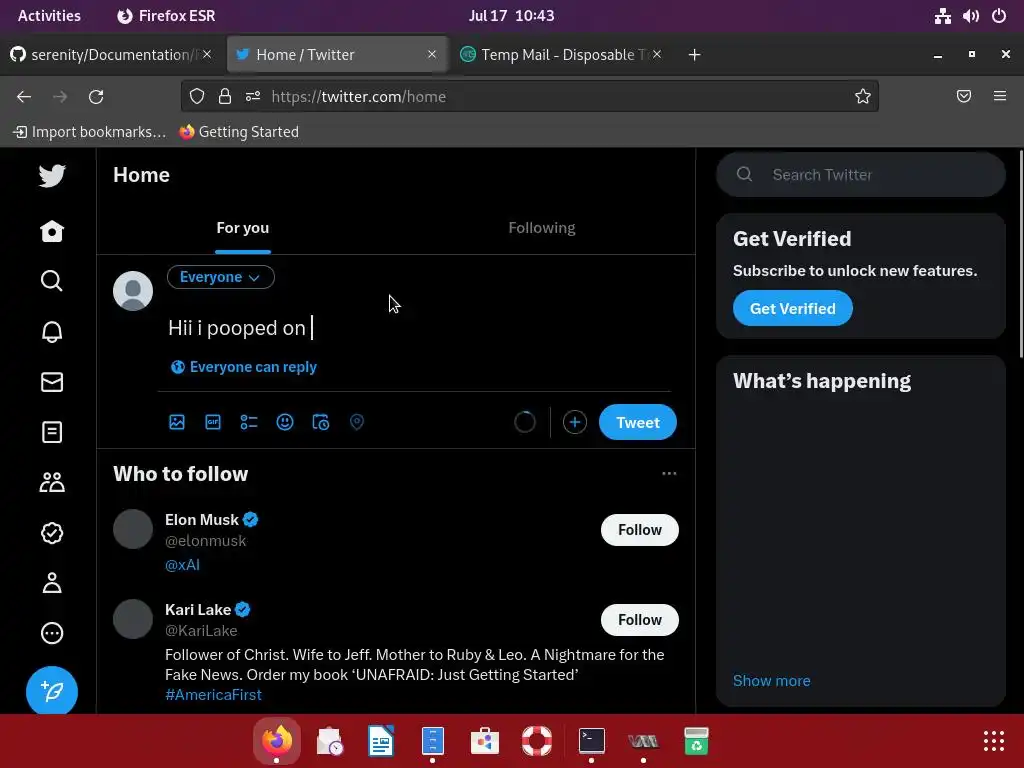Open the Communities people icon

coord(52,483)
